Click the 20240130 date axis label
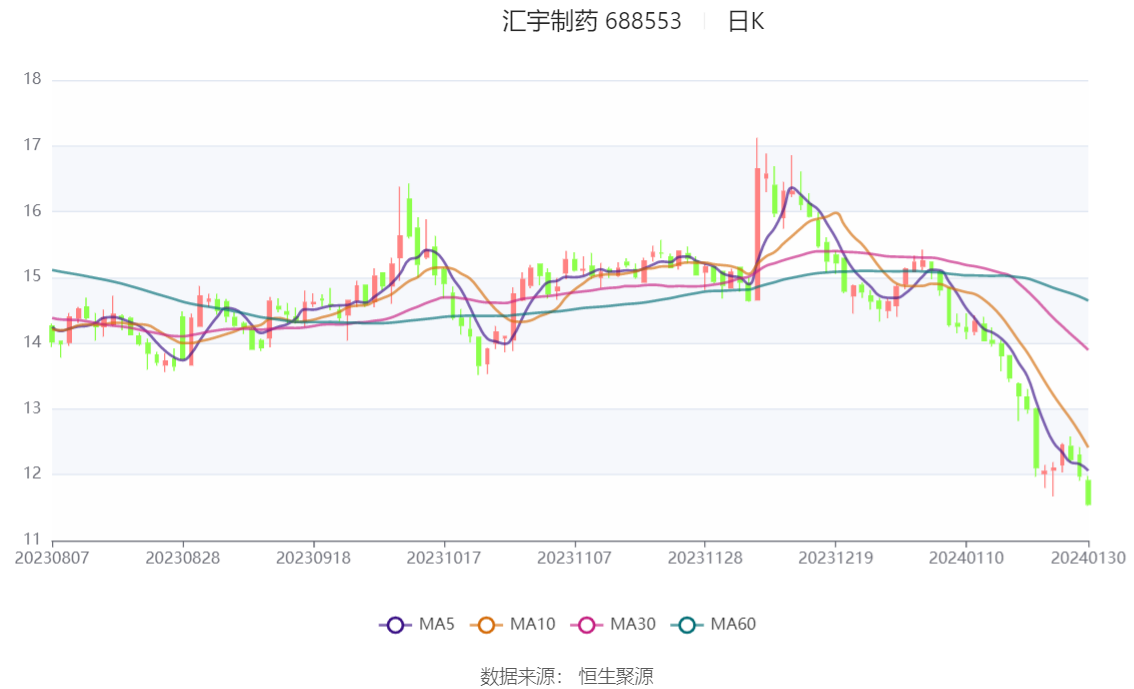Image resolution: width=1134 pixels, height=689 pixels. [1088, 558]
